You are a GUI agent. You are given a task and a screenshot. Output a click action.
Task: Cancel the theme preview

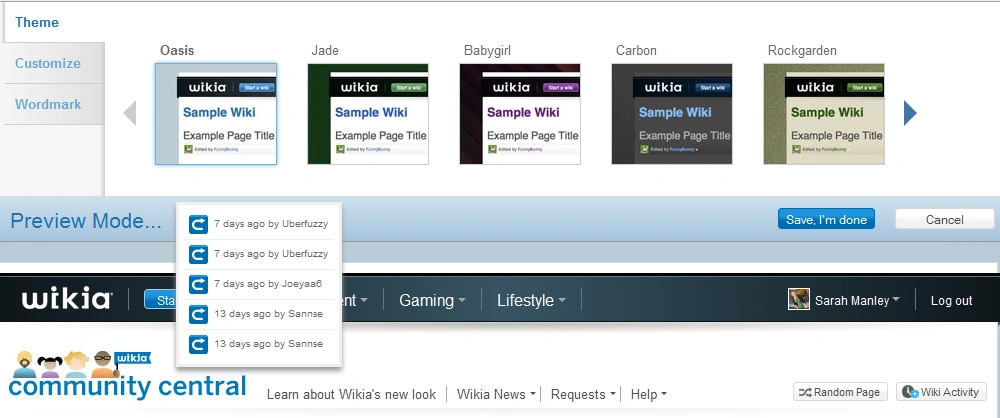(x=944, y=219)
